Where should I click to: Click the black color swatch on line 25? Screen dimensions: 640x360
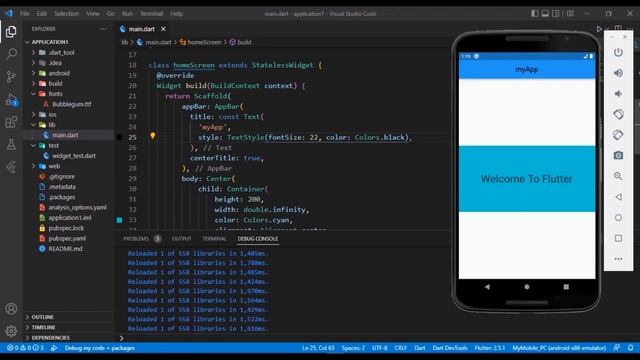coord(120,138)
